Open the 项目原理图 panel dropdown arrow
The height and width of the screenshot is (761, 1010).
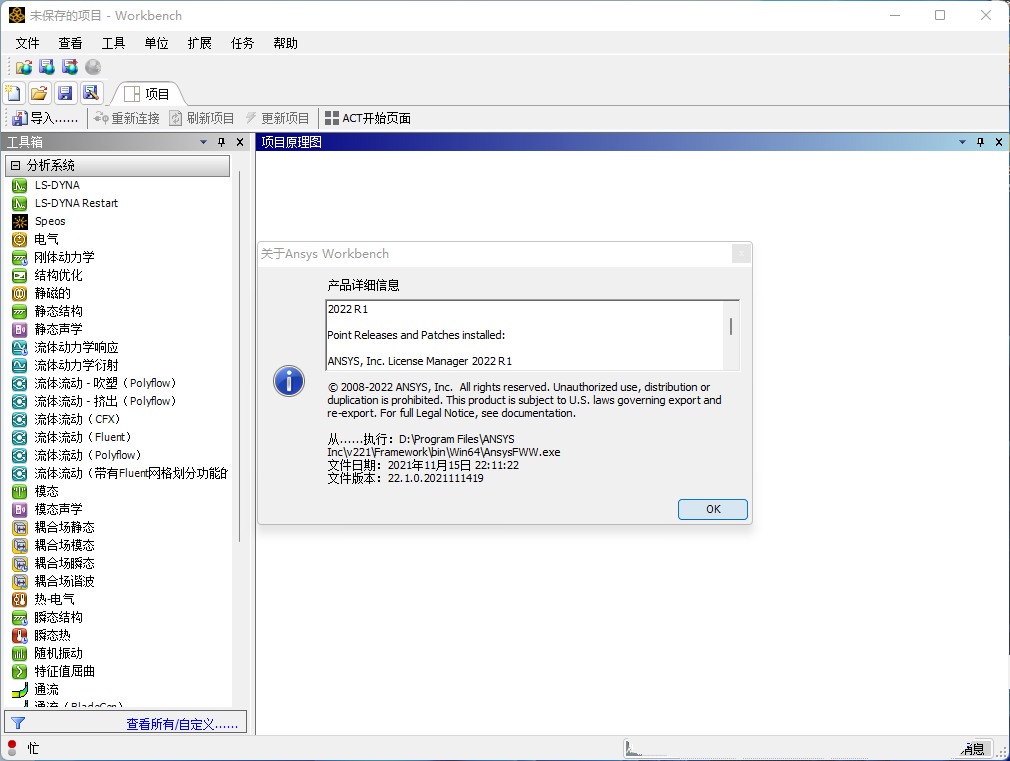coord(962,142)
